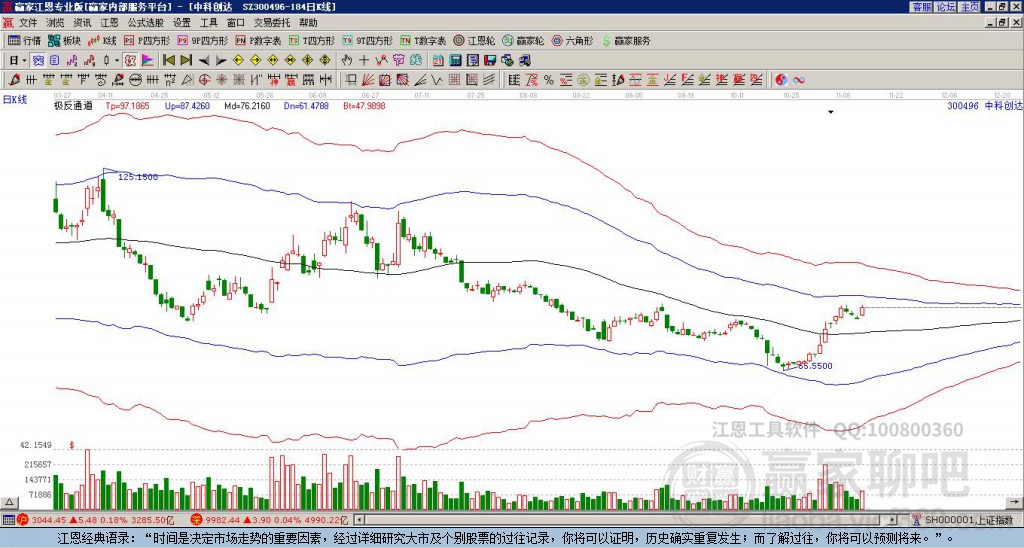Open the yin-yang taiji icon

point(781,80)
